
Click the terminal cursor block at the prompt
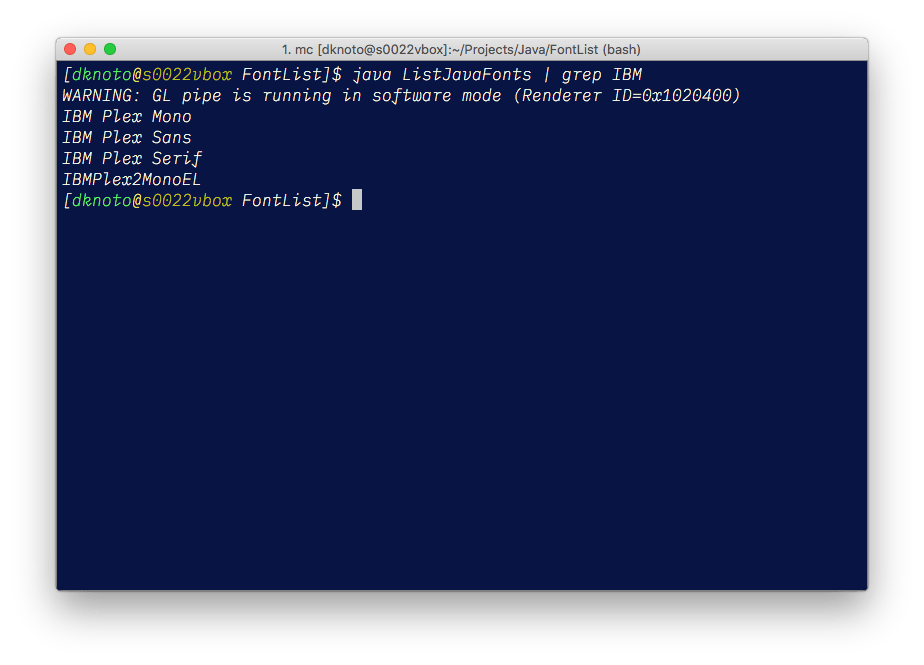tap(357, 200)
